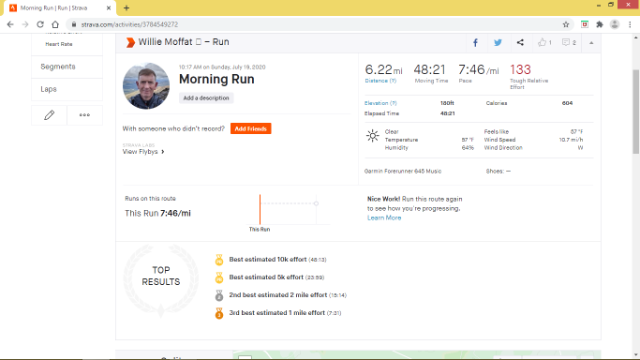
Task: Click the This Run marker on the chart
Action: click(x=260, y=209)
